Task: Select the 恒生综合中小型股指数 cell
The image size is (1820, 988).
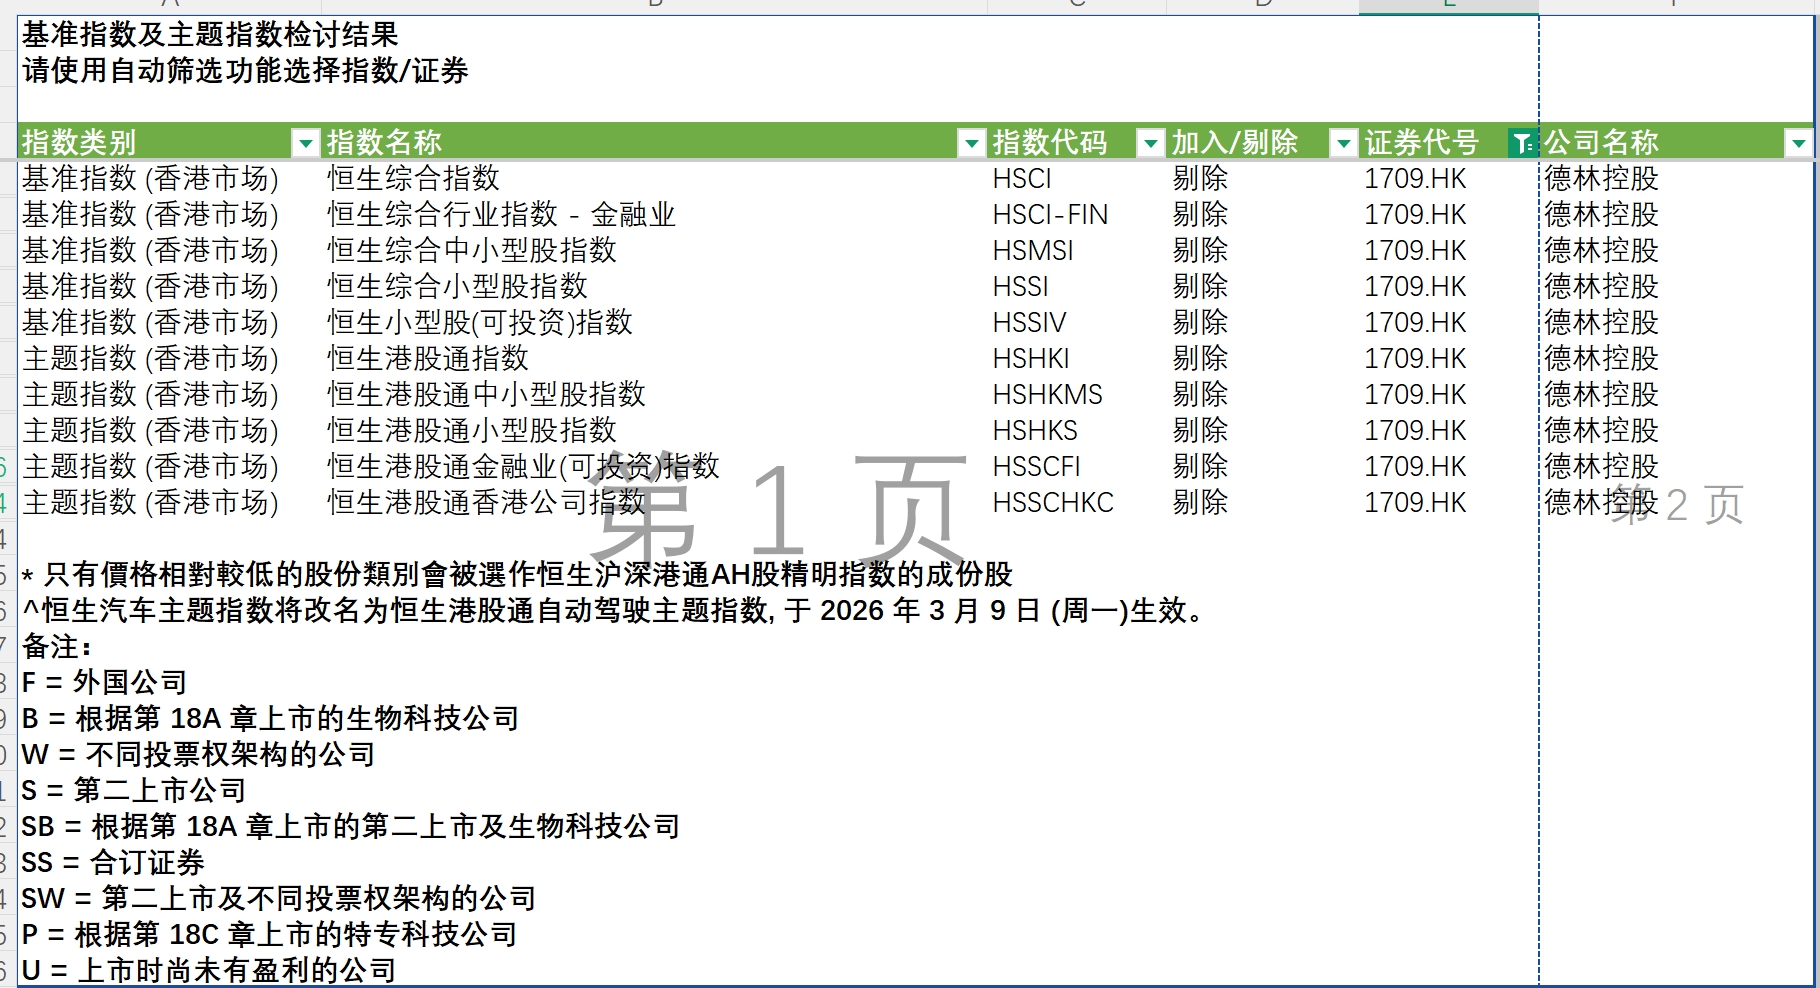Action: pyautogui.click(x=472, y=251)
